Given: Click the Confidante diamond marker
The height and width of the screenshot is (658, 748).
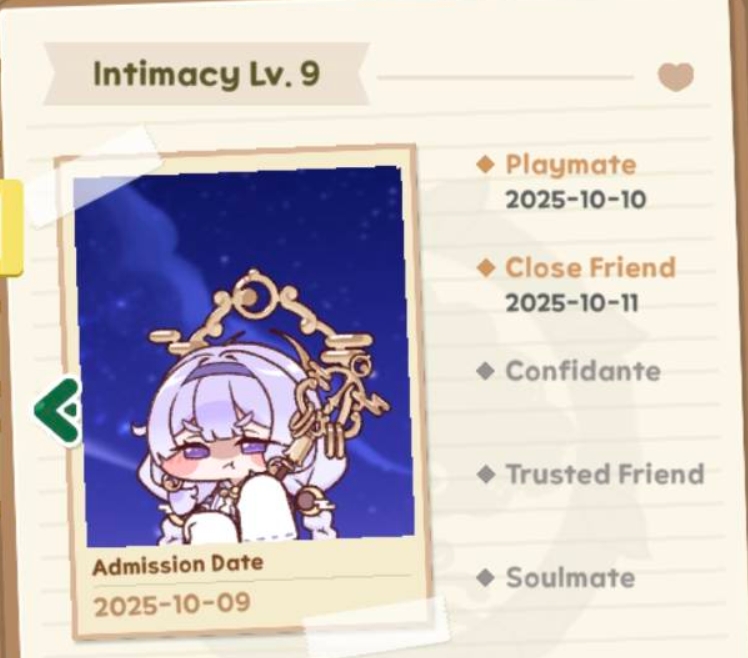Looking at the screenshot, I should (486, 371).
